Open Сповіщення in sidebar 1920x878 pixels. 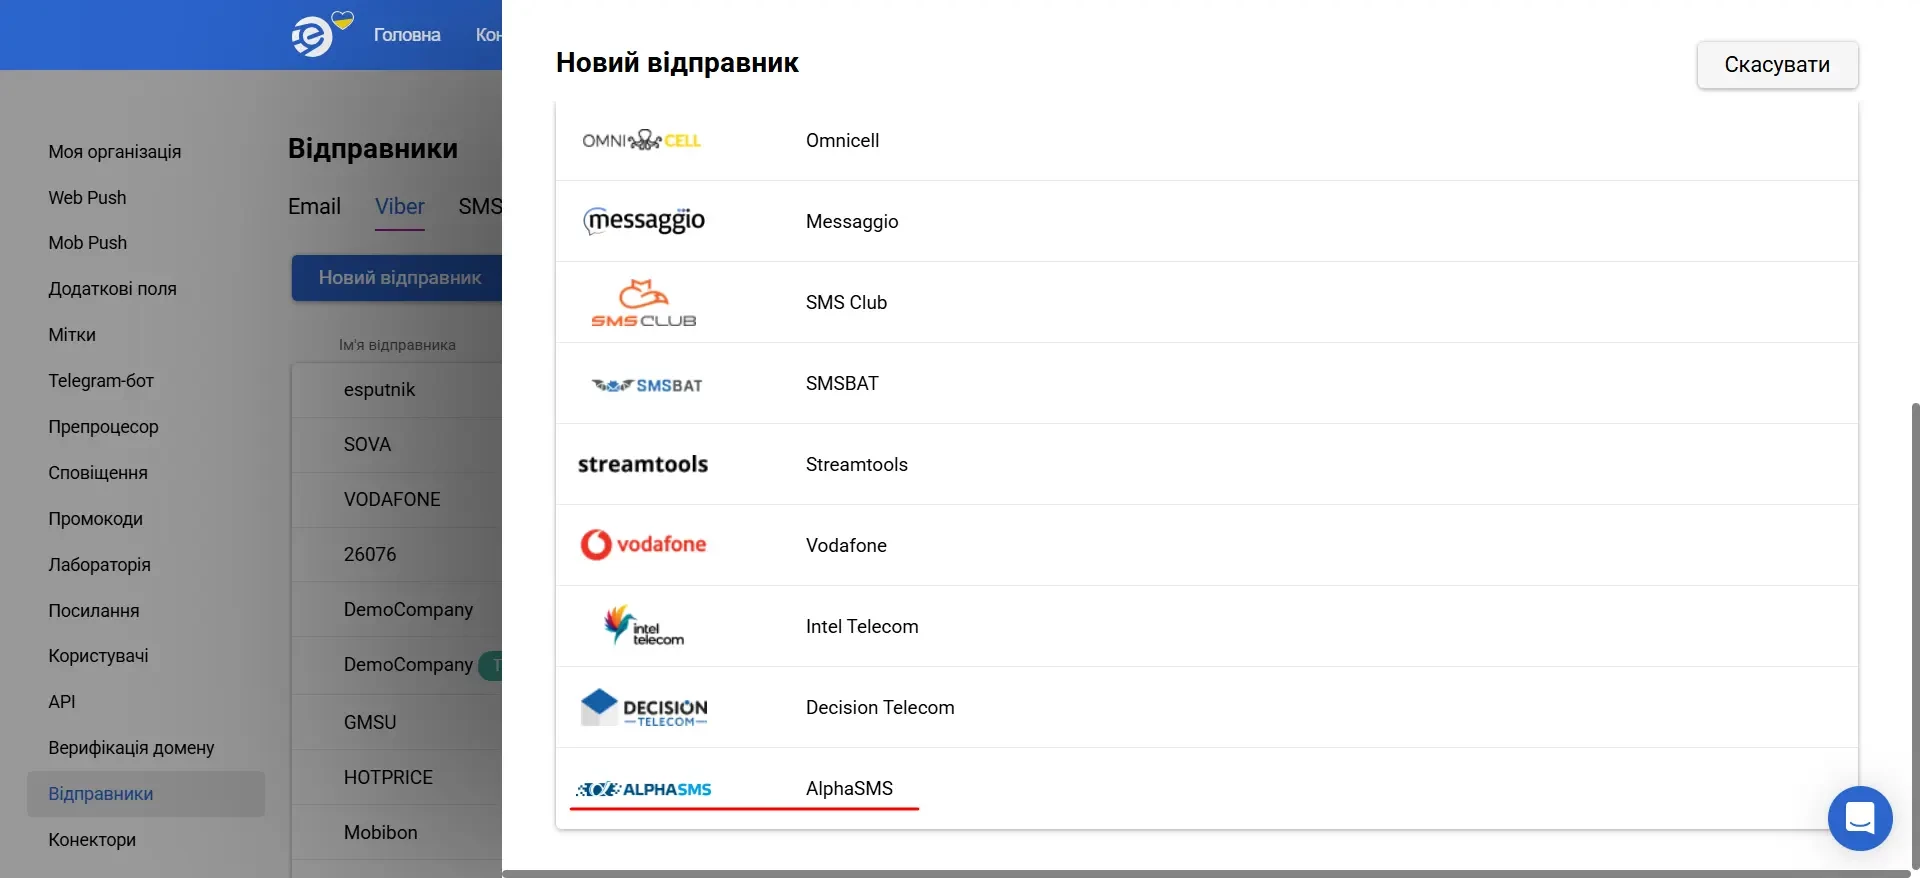point(98,473)
